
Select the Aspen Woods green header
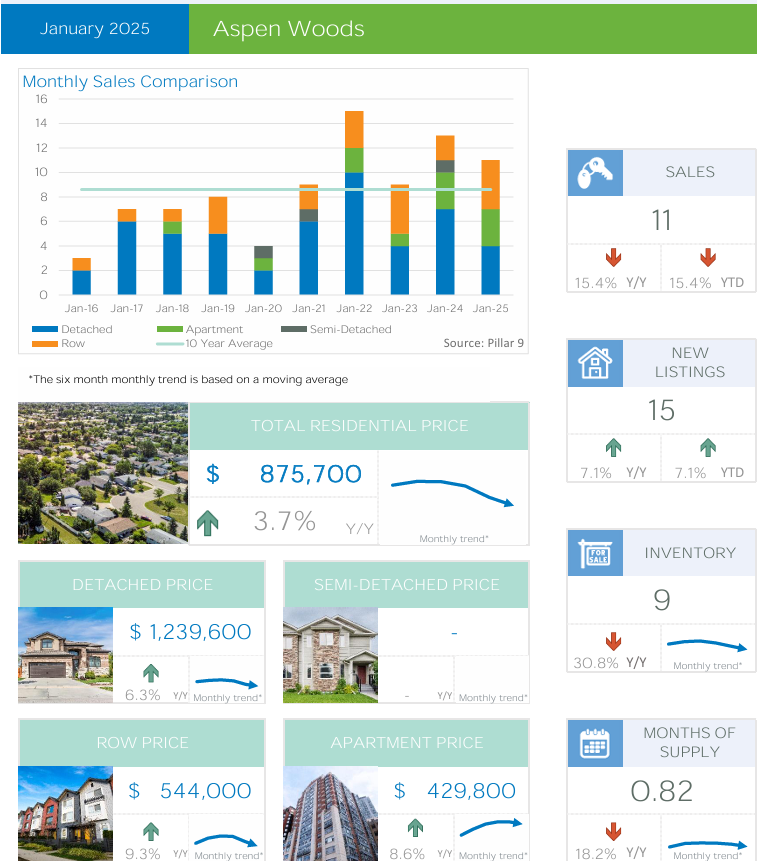coord(472,29)
